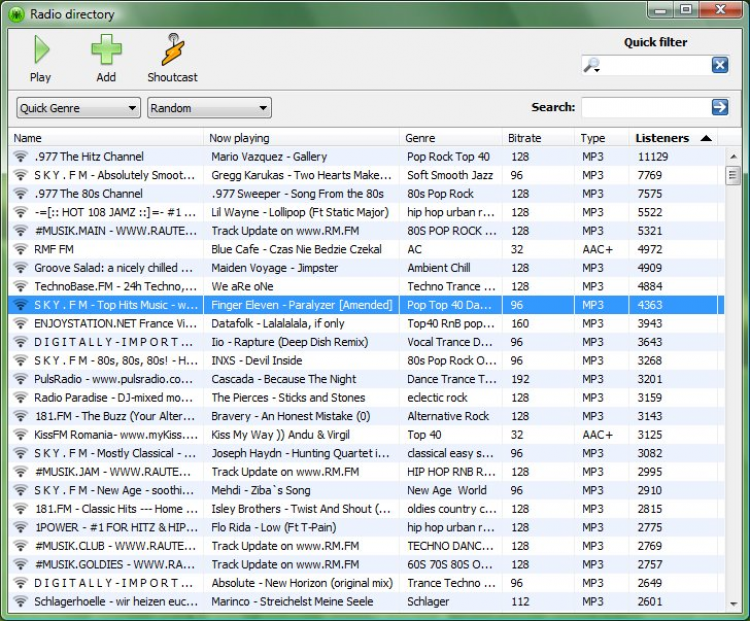Screen dimensions: 750x621
Task: Click the Play toolbar icon
Action: pos(41,50)
